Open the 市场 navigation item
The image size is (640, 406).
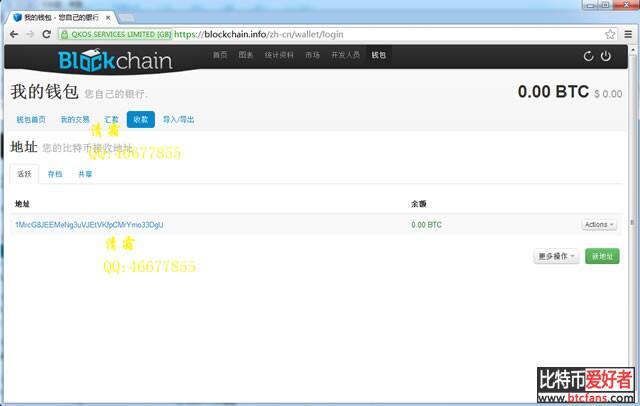pos(312,55)
